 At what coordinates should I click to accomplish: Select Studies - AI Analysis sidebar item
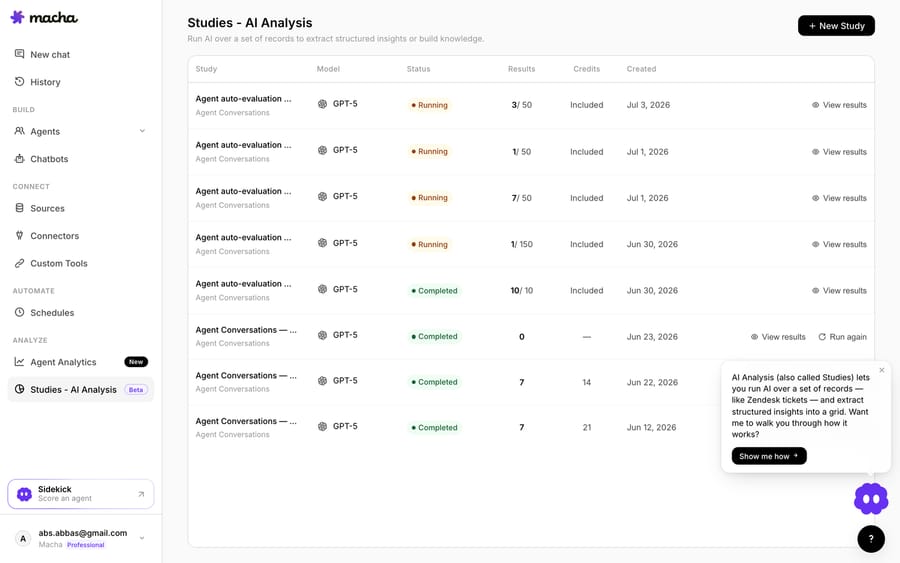[80, 390]
